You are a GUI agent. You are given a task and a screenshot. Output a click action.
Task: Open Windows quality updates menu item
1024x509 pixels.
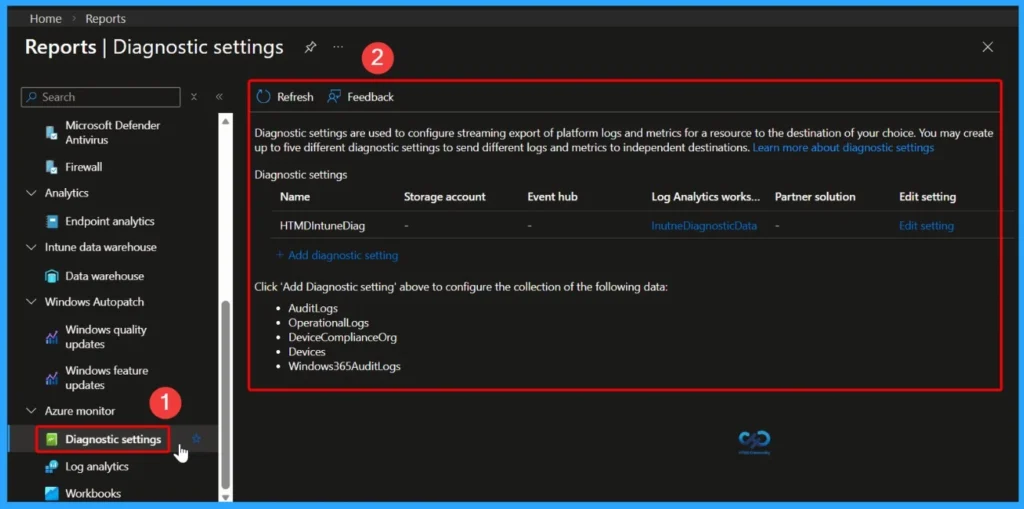coord(106,337)
